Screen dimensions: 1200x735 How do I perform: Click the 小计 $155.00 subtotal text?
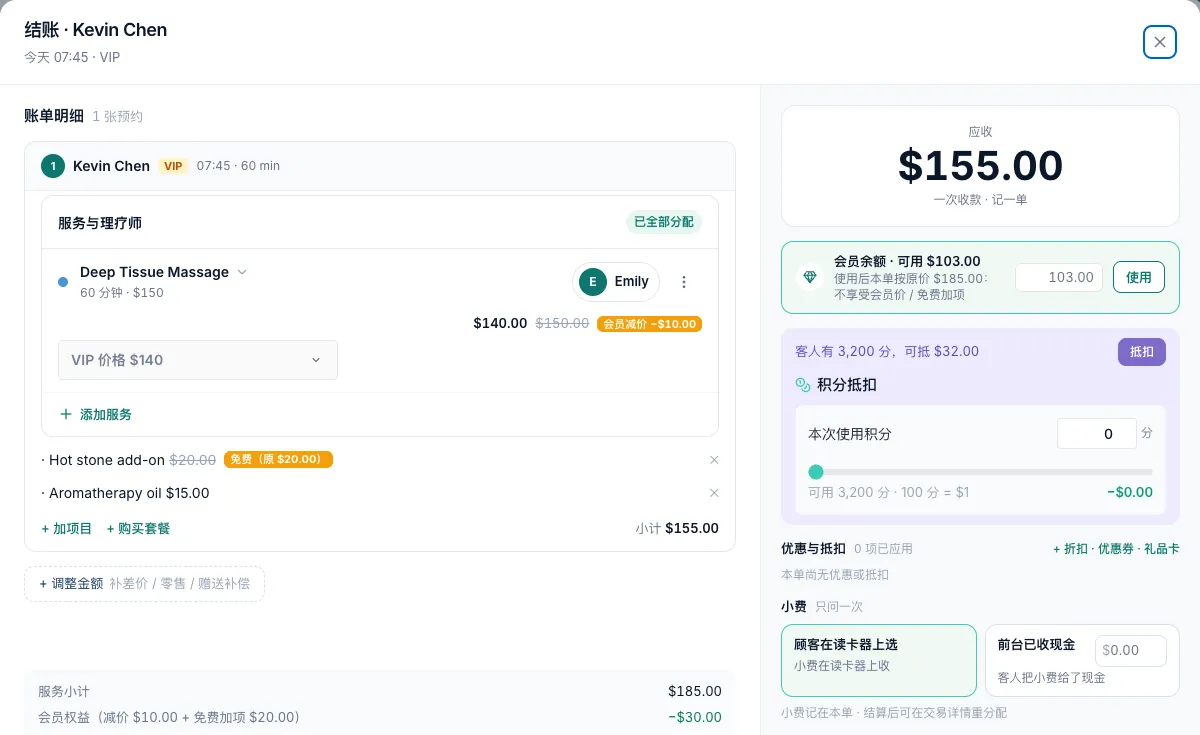(677, 528)
